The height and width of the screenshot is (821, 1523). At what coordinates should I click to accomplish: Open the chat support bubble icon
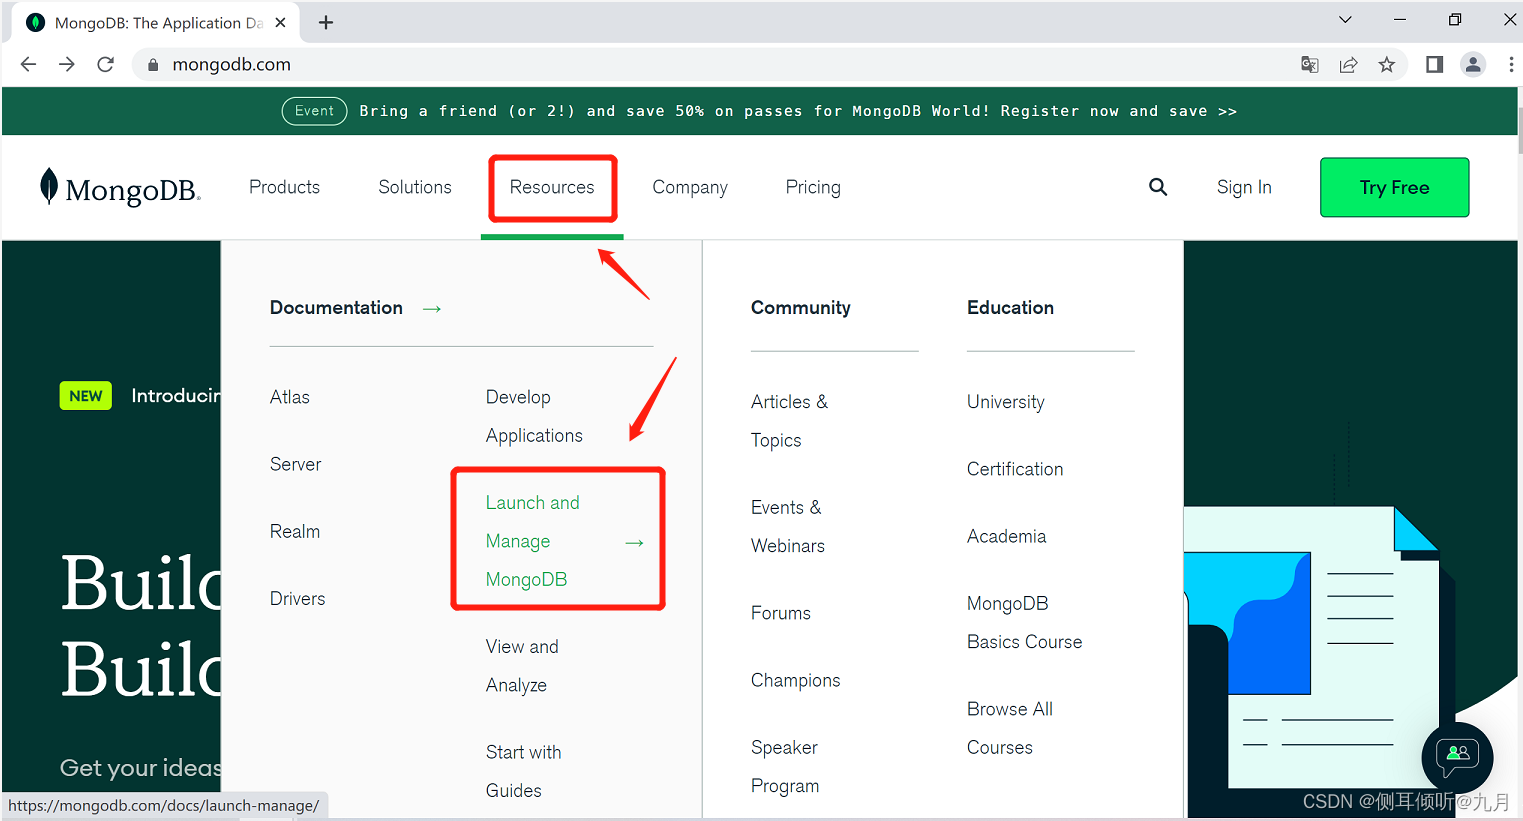click(1457, 757)
